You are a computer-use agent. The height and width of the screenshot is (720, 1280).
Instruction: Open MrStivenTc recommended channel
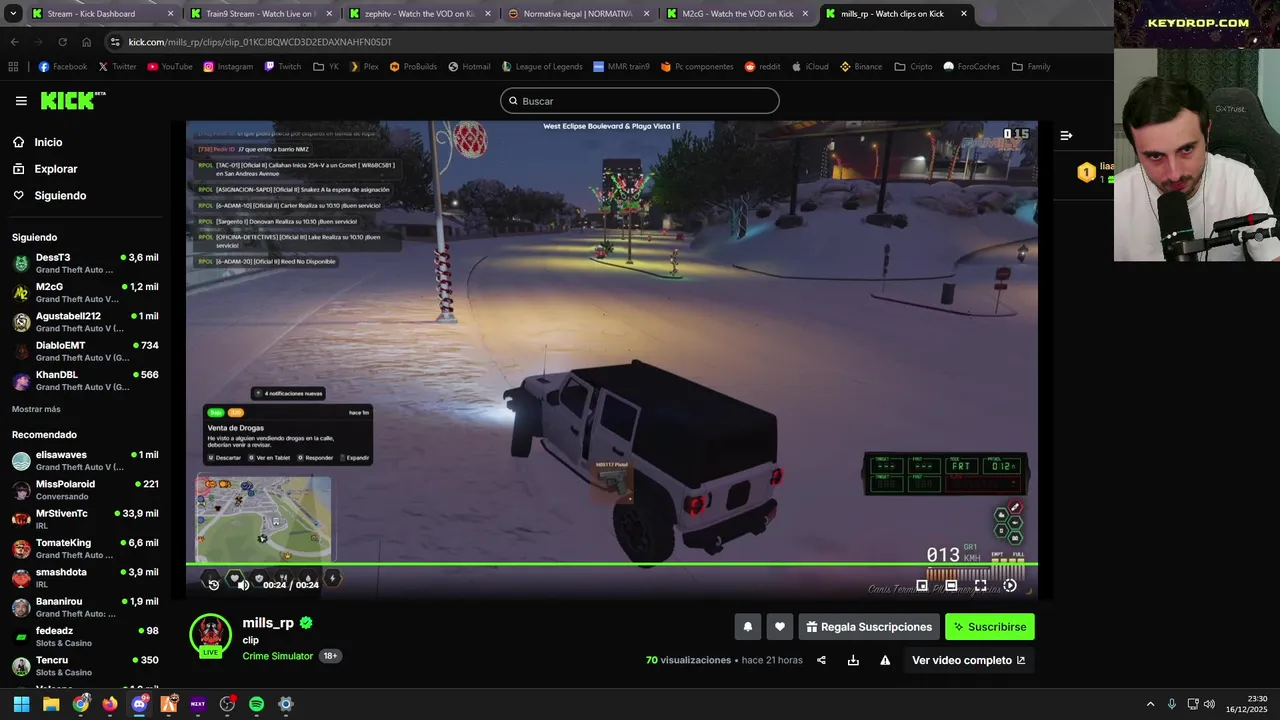(x=85, y=519)
